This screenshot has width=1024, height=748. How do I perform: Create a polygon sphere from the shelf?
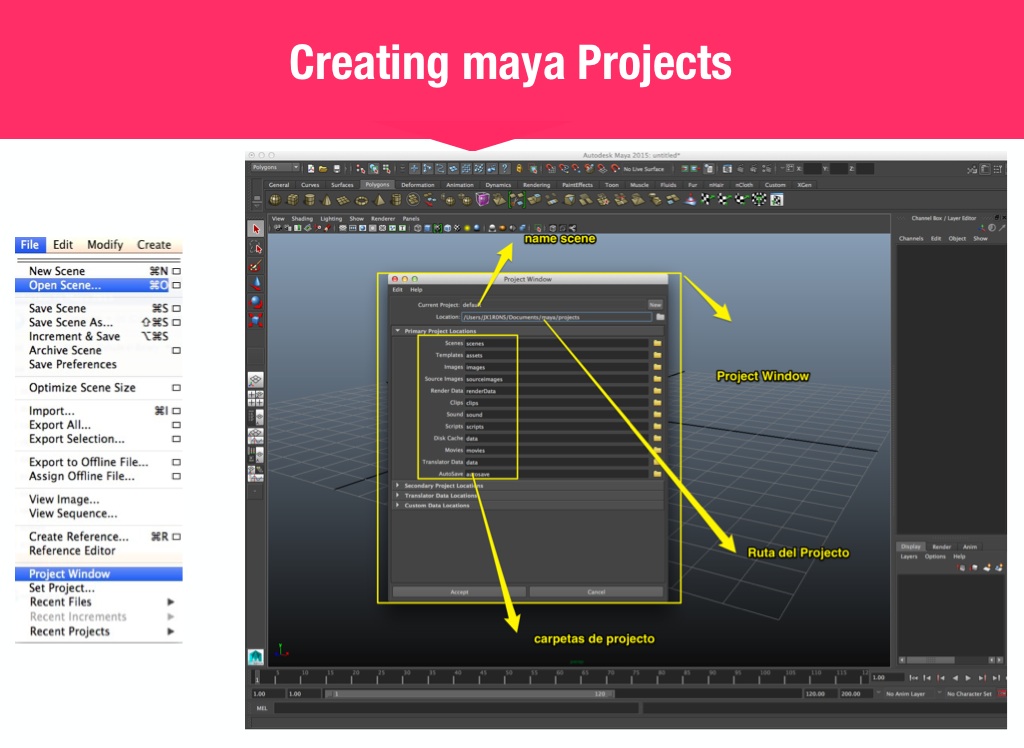pyautogui.click(x=275, y=200)
